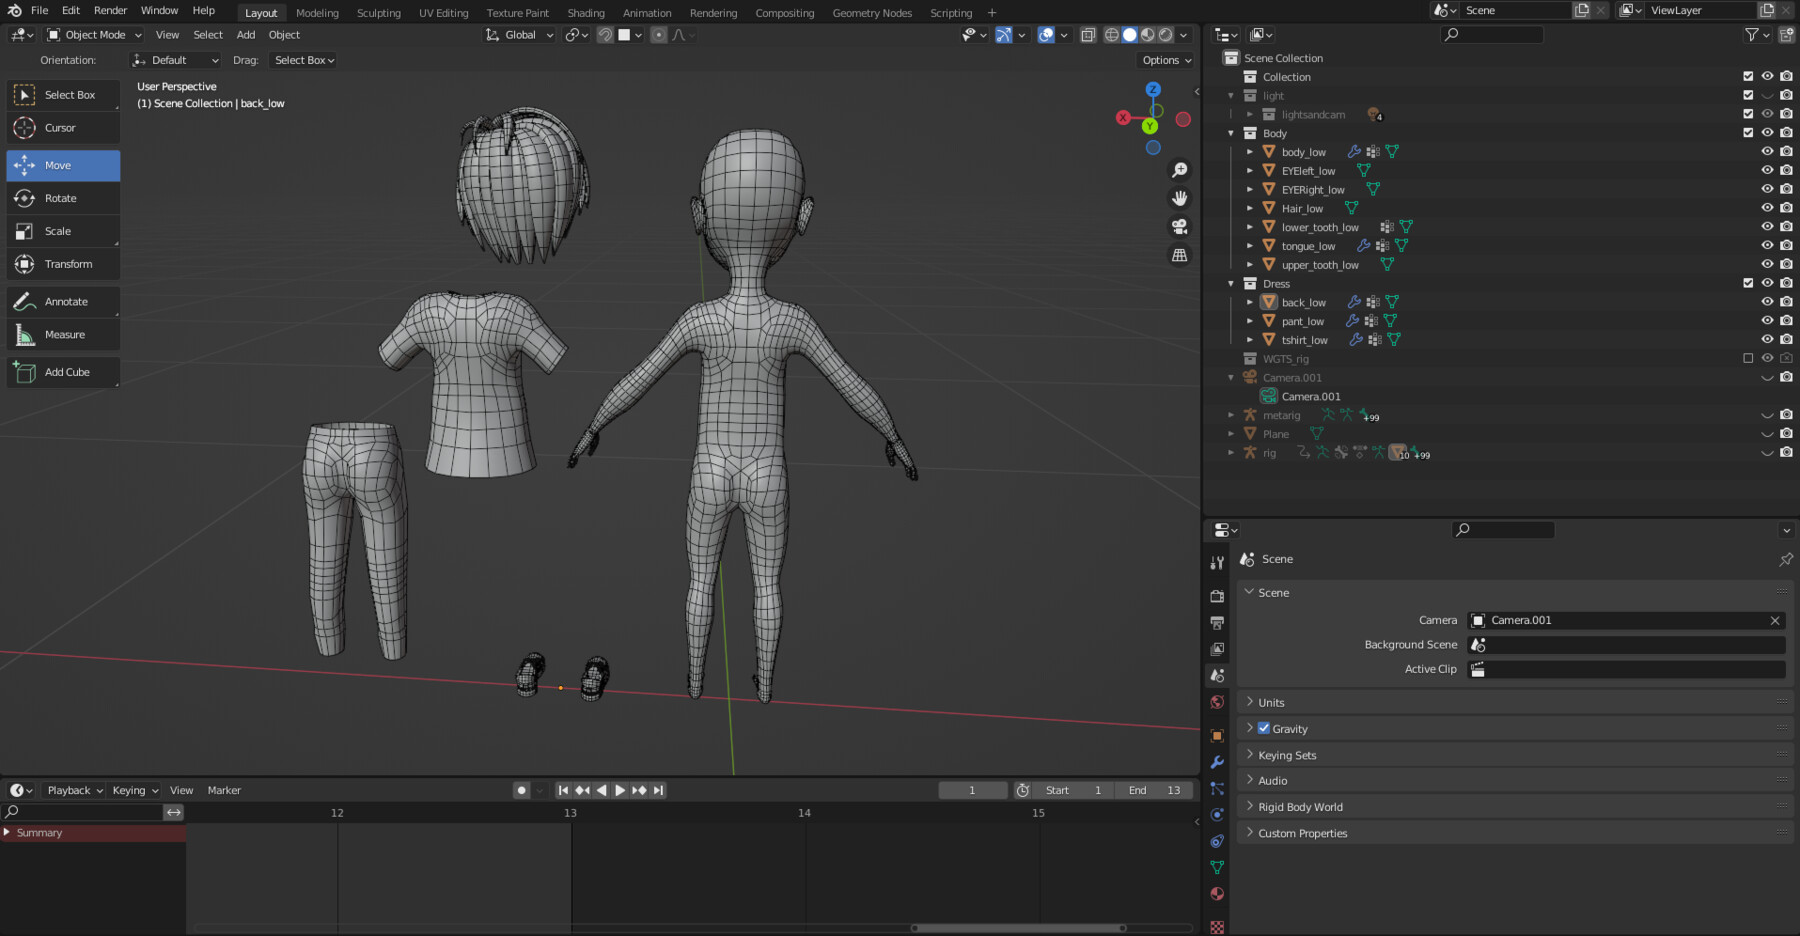
Task: Toggle the Dress collection checkbox
Action: [1748, 283]
